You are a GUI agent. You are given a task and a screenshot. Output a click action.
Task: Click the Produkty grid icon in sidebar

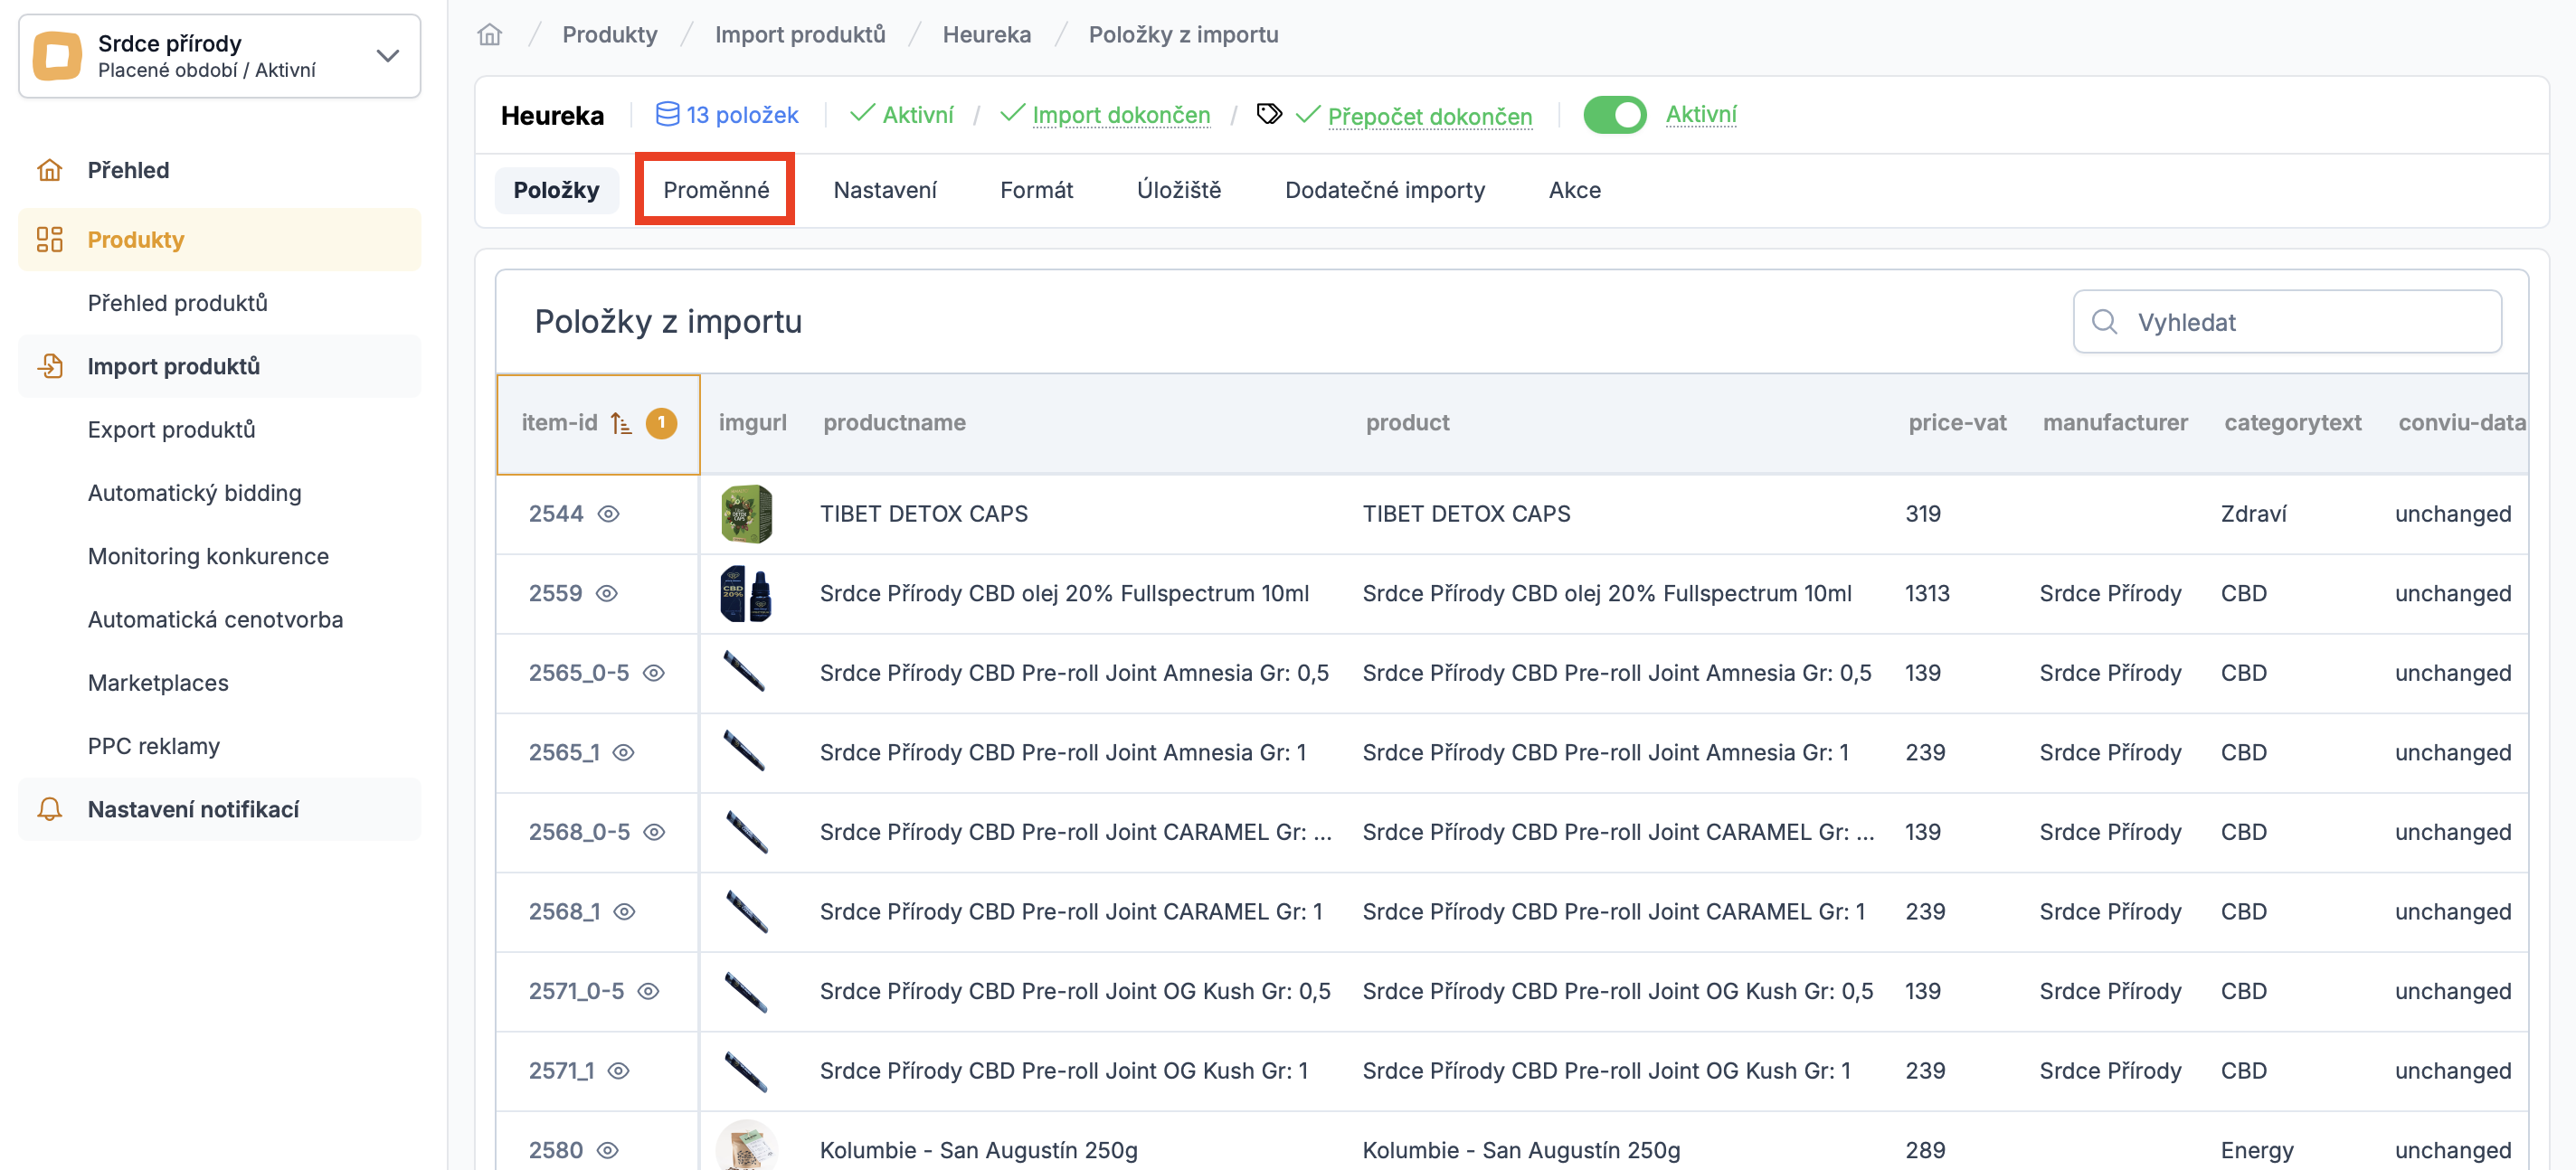(x=50, y=240)
